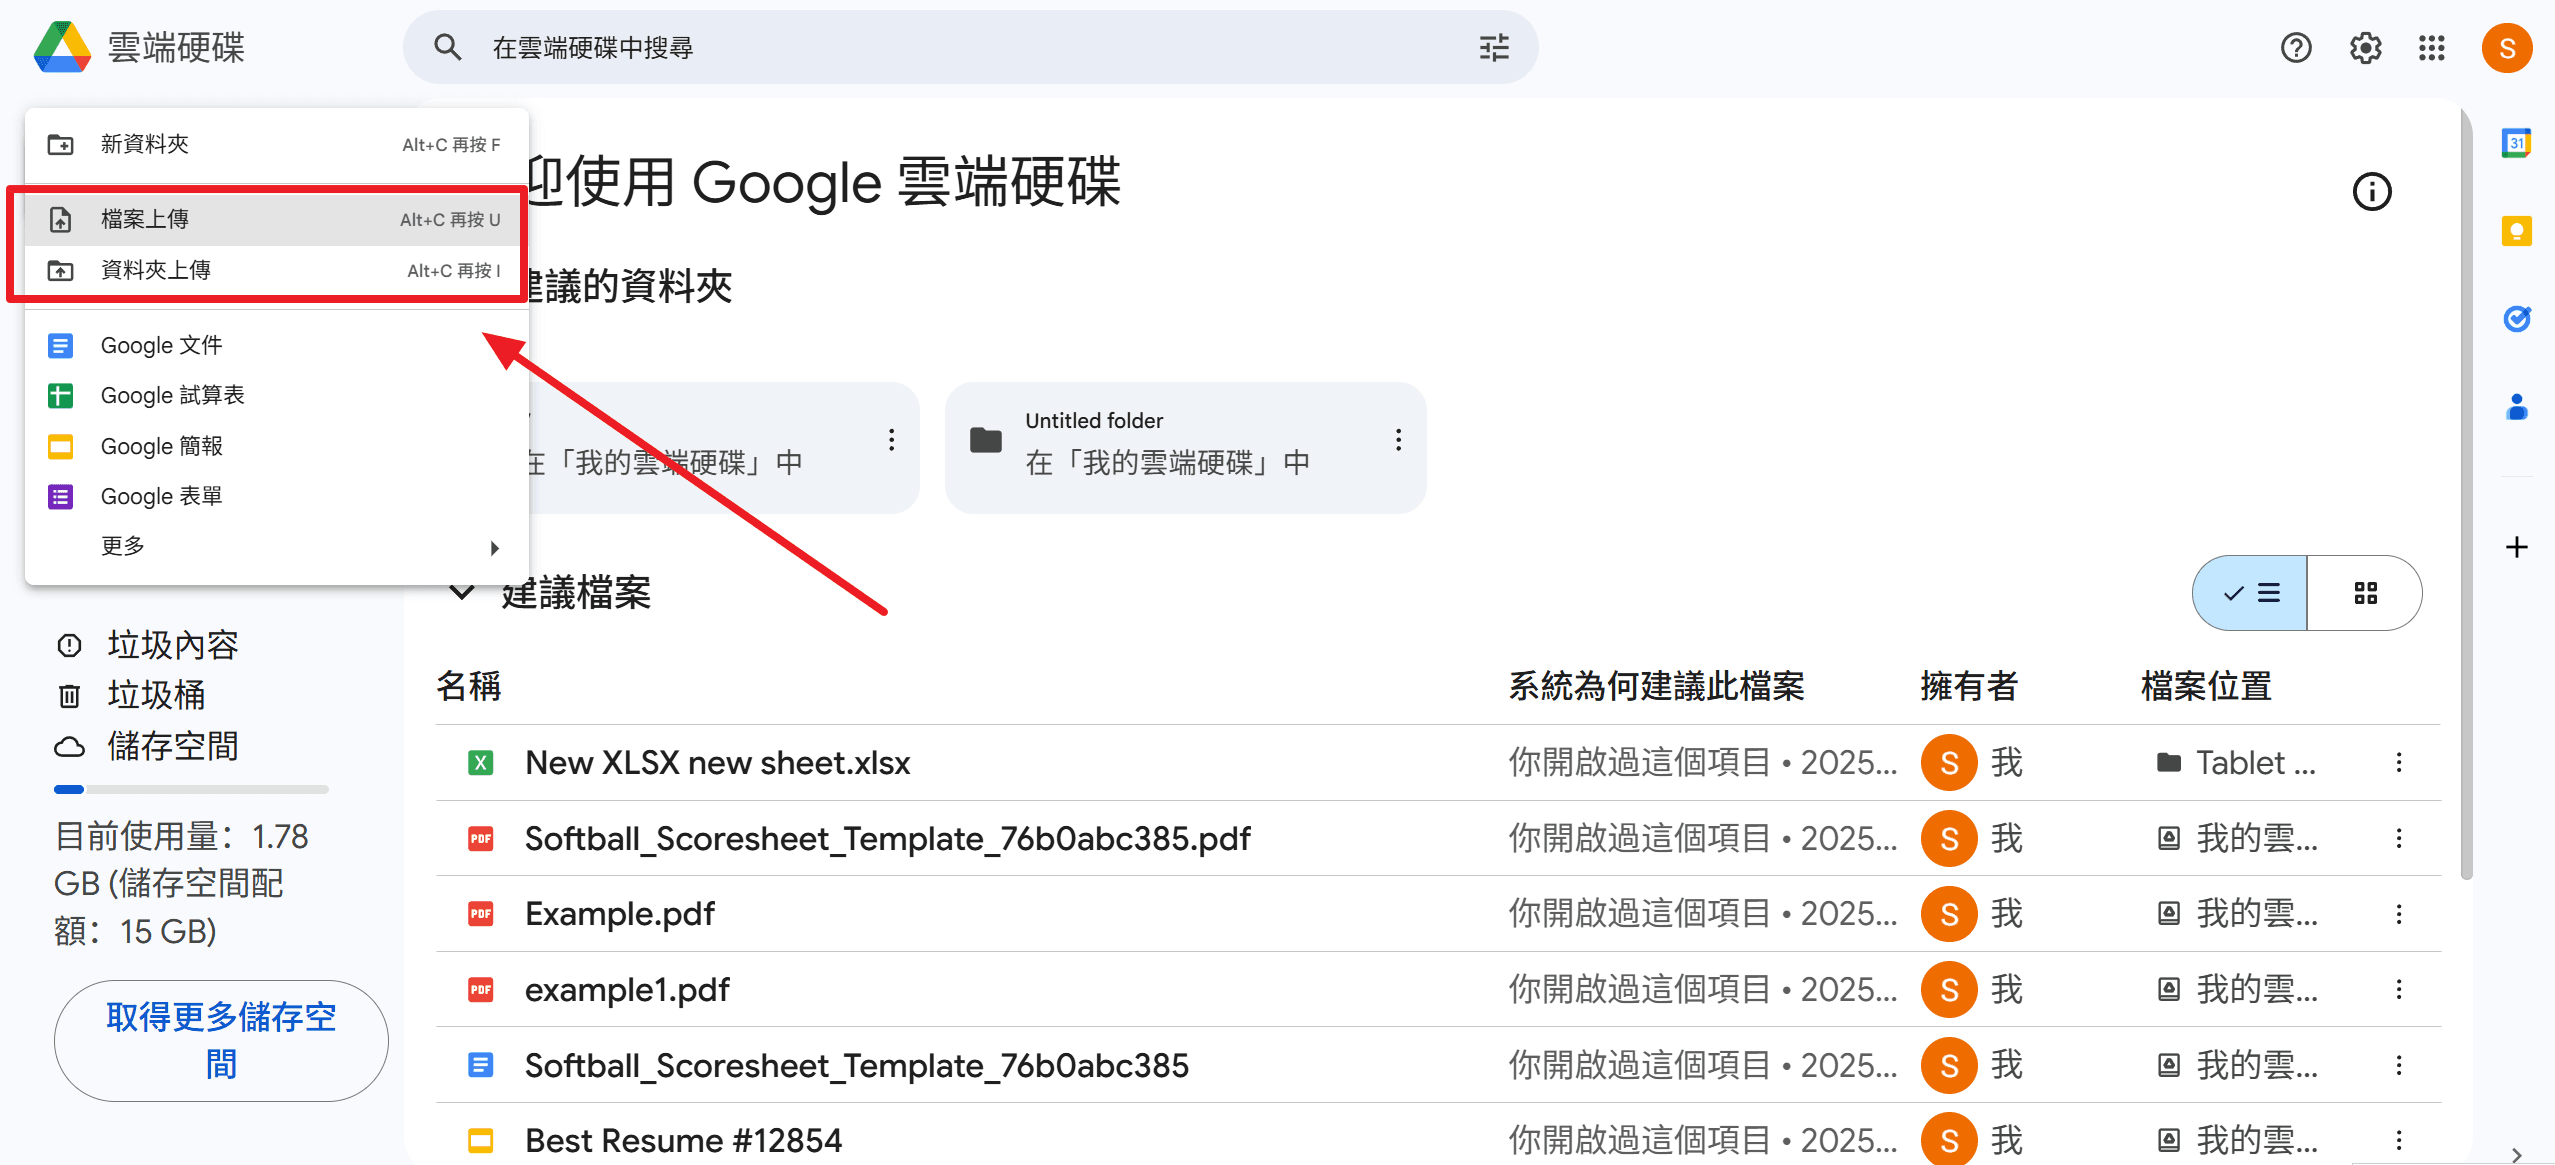The image size is (2555, 1165).
Task: Click the storage usage progress bar
Action: click(x=191, y=790)
